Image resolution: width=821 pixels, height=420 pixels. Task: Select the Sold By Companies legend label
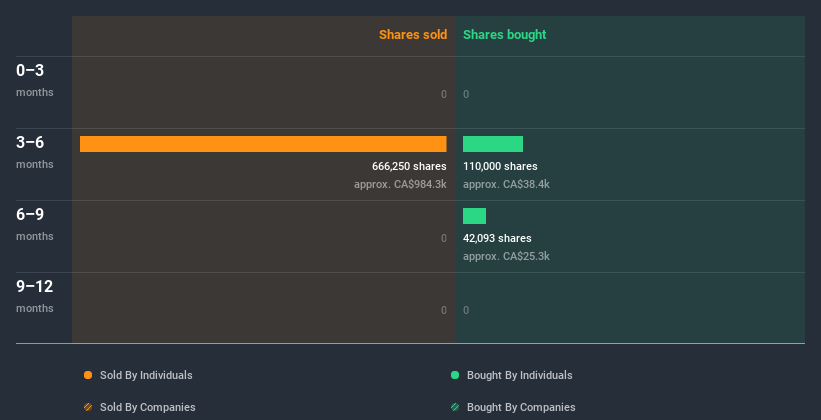click(x=148, y=407)
